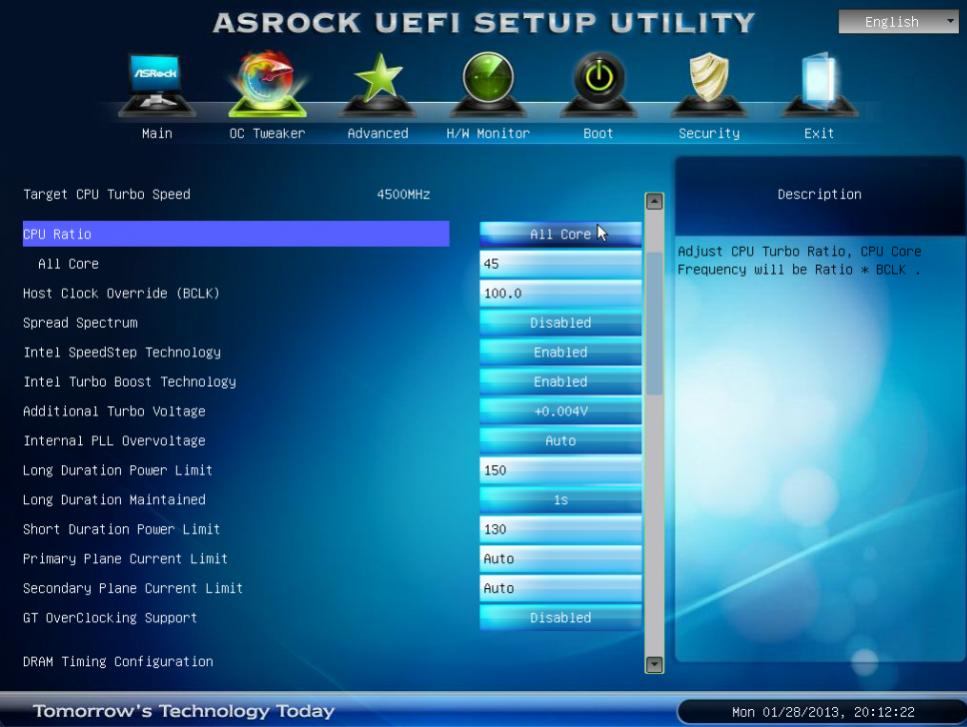Screen dimensions: 967x727
Task: Select the Short Duration Power Limit label
Action: coord(121,529)
